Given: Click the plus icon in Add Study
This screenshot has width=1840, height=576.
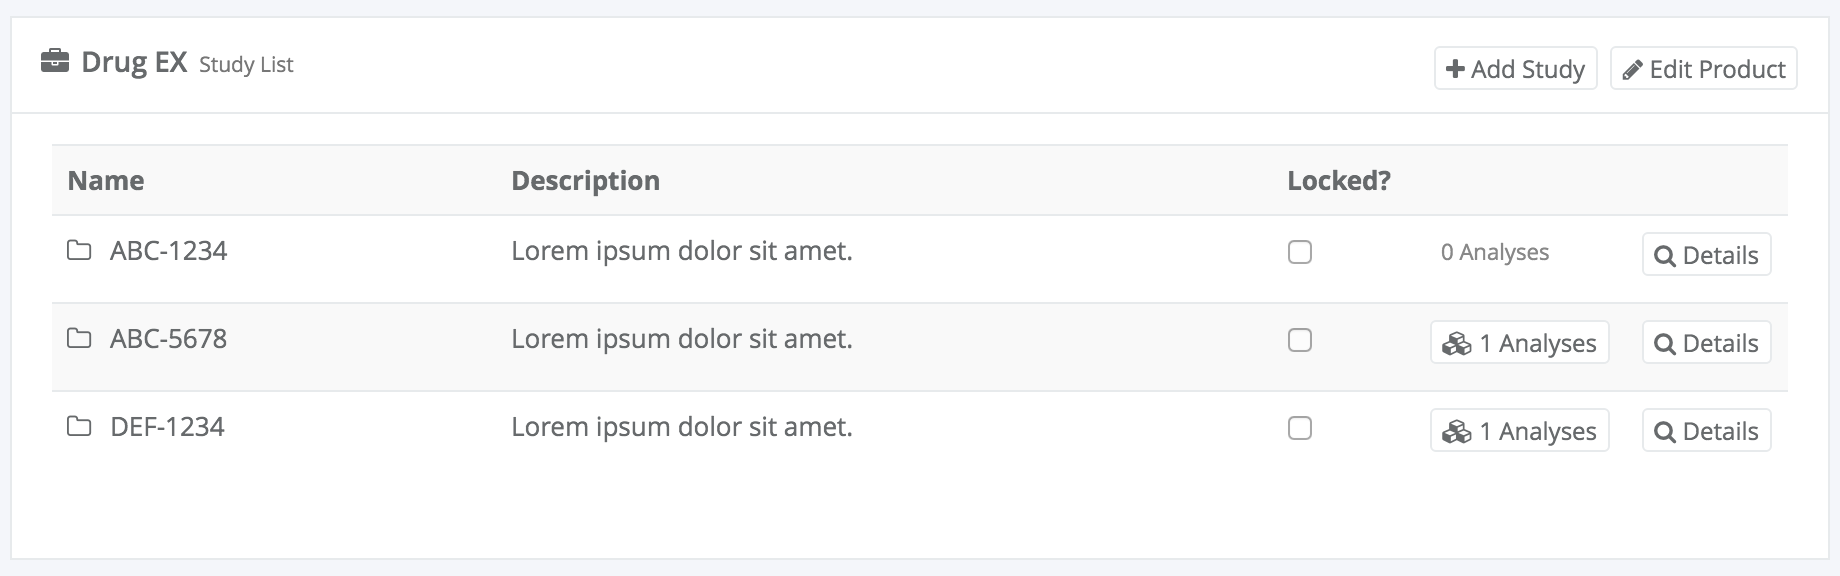Looking at the screenshot, I should pos(1455,69).
